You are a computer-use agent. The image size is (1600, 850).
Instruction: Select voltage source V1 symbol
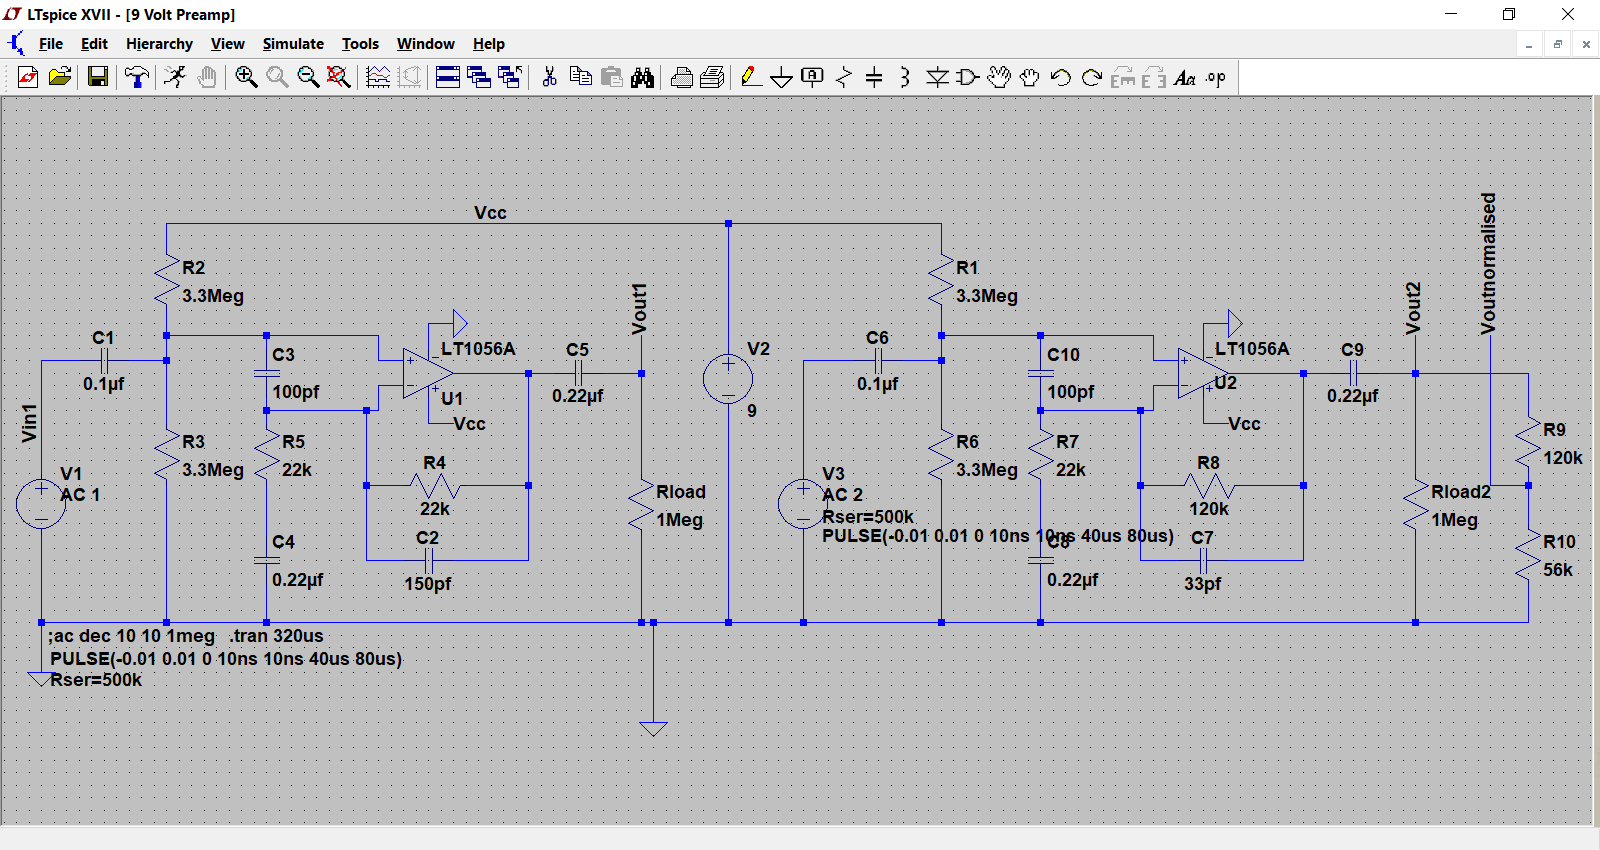coord(41,503)
